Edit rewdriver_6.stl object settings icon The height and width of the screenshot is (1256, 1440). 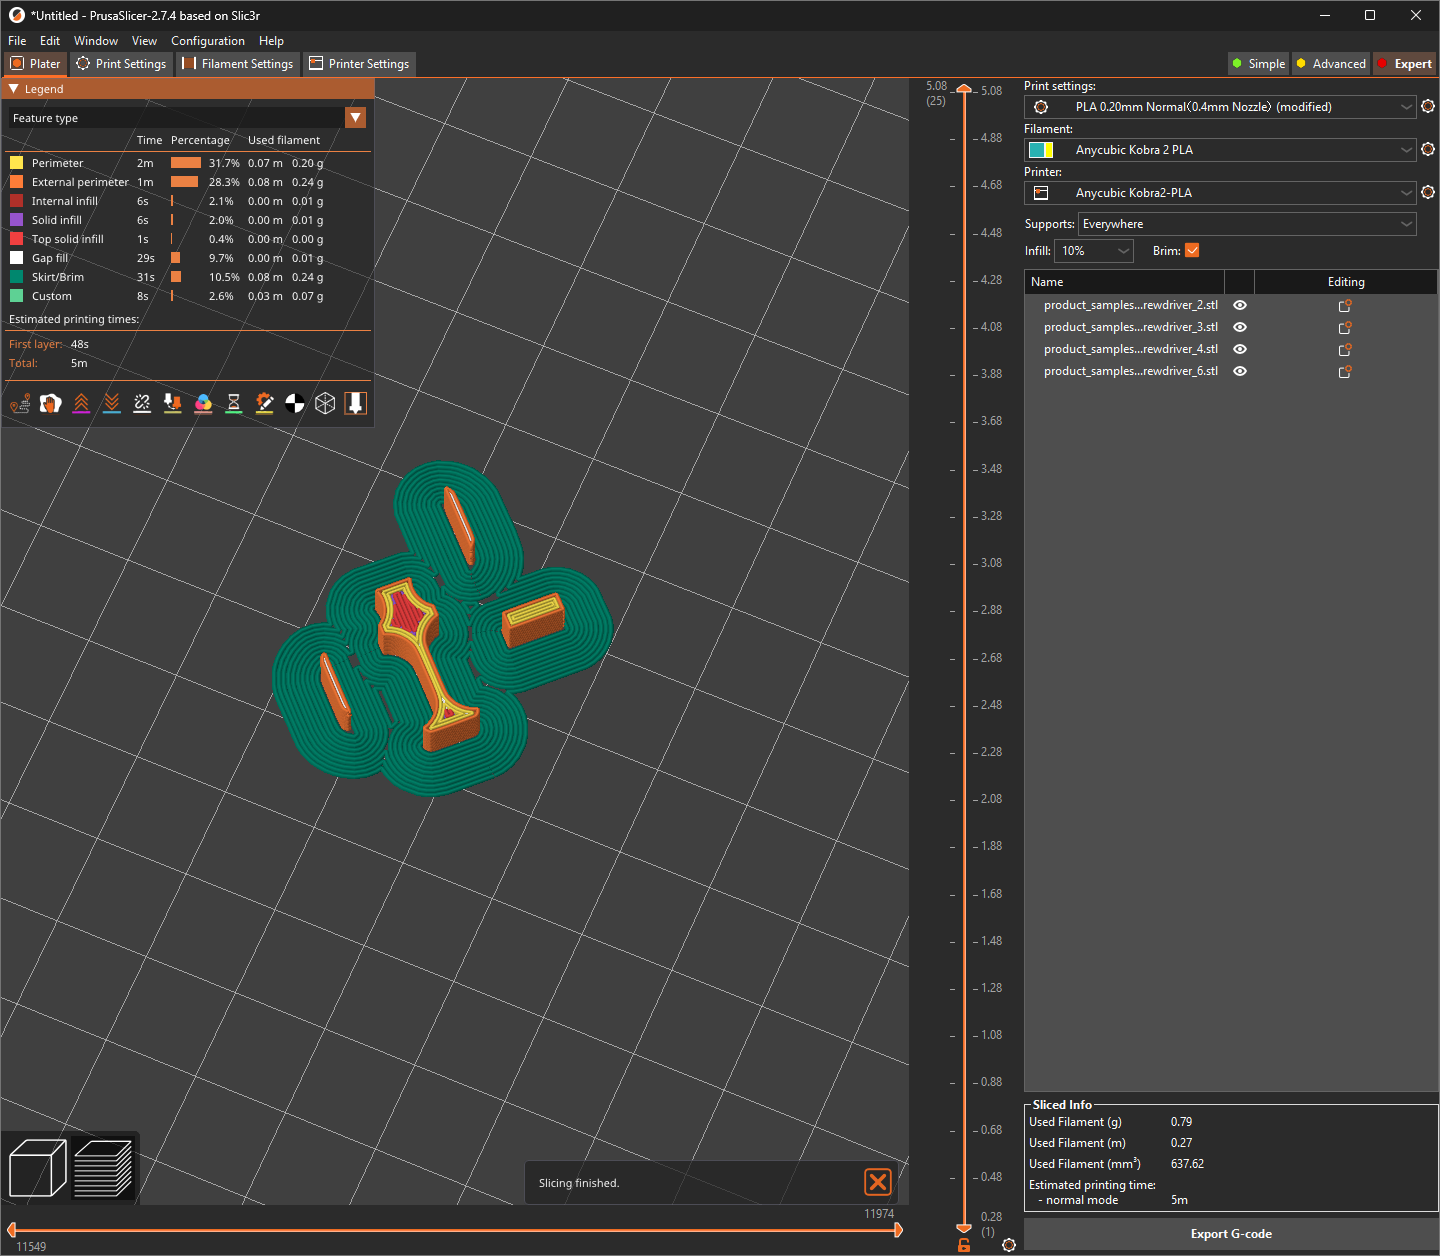(x=1345, y=371)
